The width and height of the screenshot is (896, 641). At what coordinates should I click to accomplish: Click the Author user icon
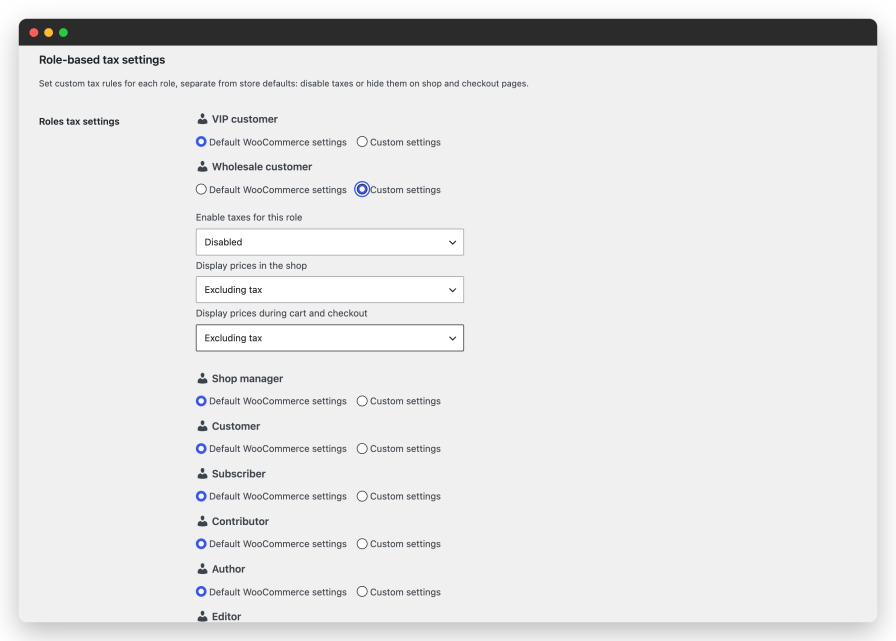[202, 568]
